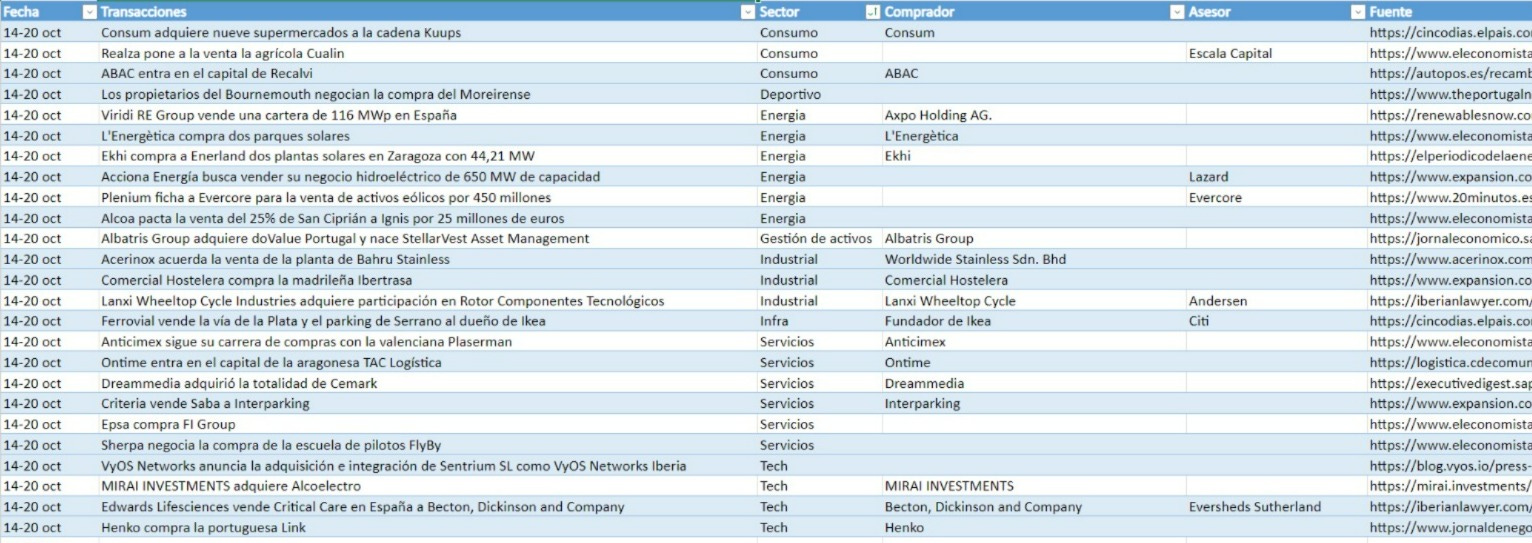Select the 'Escala Capital' advisor cell
Image resolution: width=1532 pixels, height=543 pixels.
pyautogui.click(x=1276, y=53)
